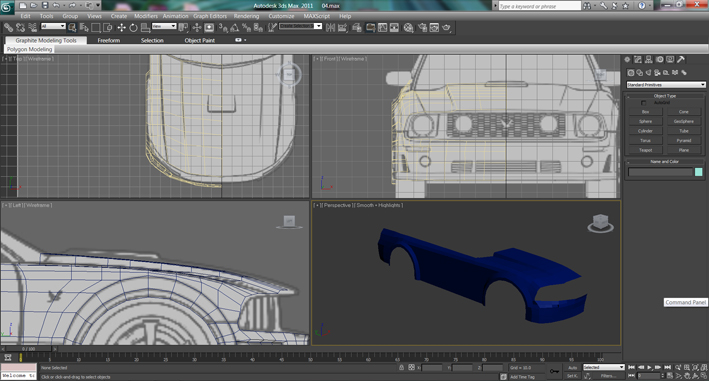The width and height of the screenshot is (709, 381).
Task: Click Undo in quick access toolbar
Action: tap(56, 5)
